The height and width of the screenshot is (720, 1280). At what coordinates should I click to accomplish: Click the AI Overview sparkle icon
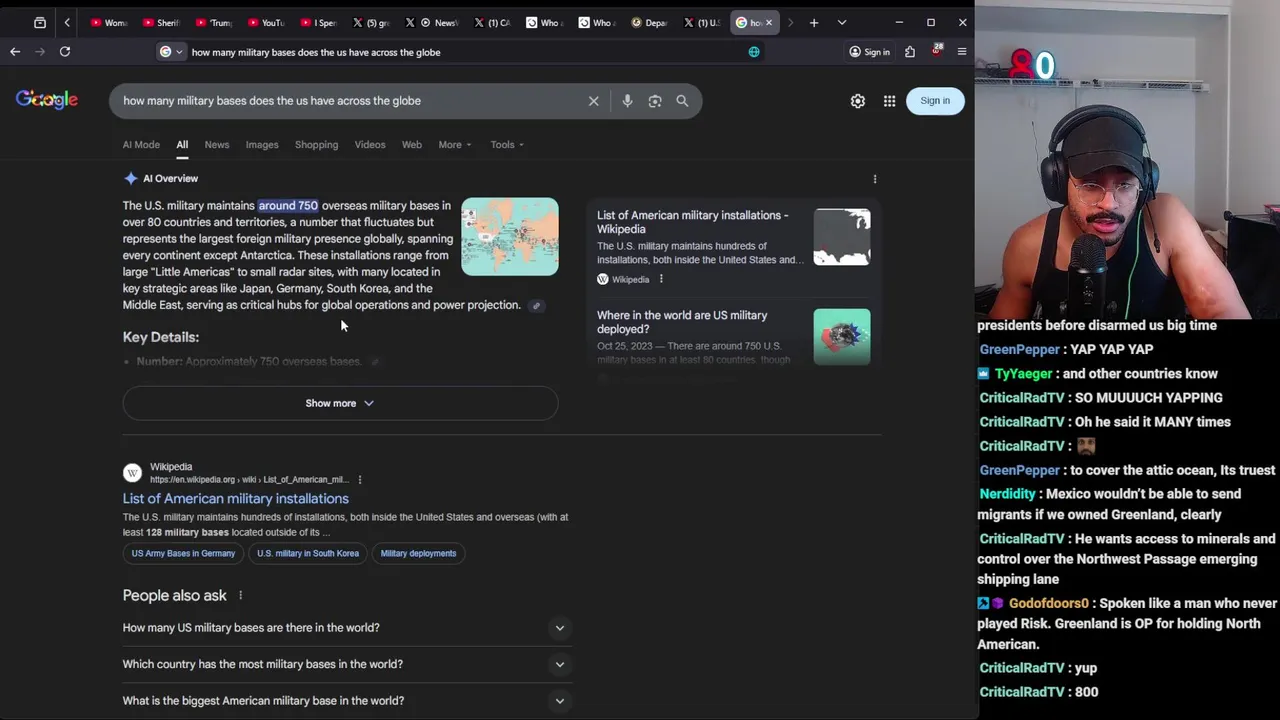(130, 179)
